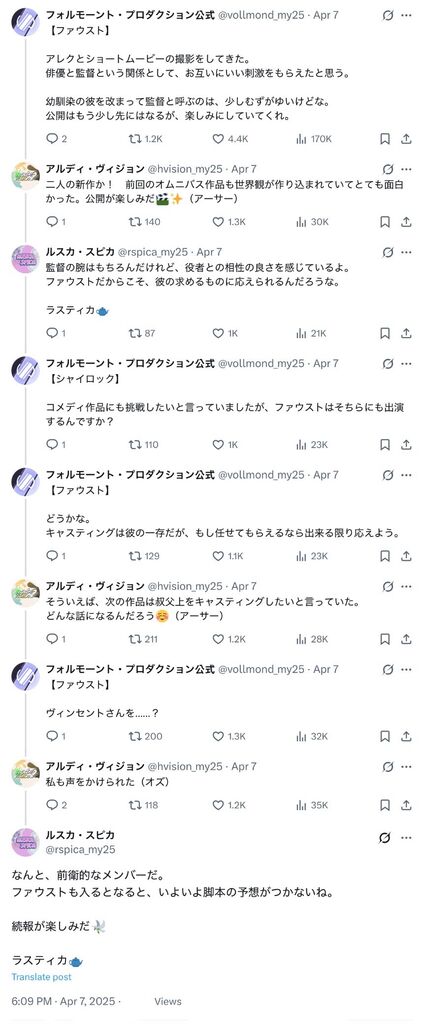The image size is (423, 1024).
Task: Bookmark the first フォルモーント tweet
Action: 385,138
